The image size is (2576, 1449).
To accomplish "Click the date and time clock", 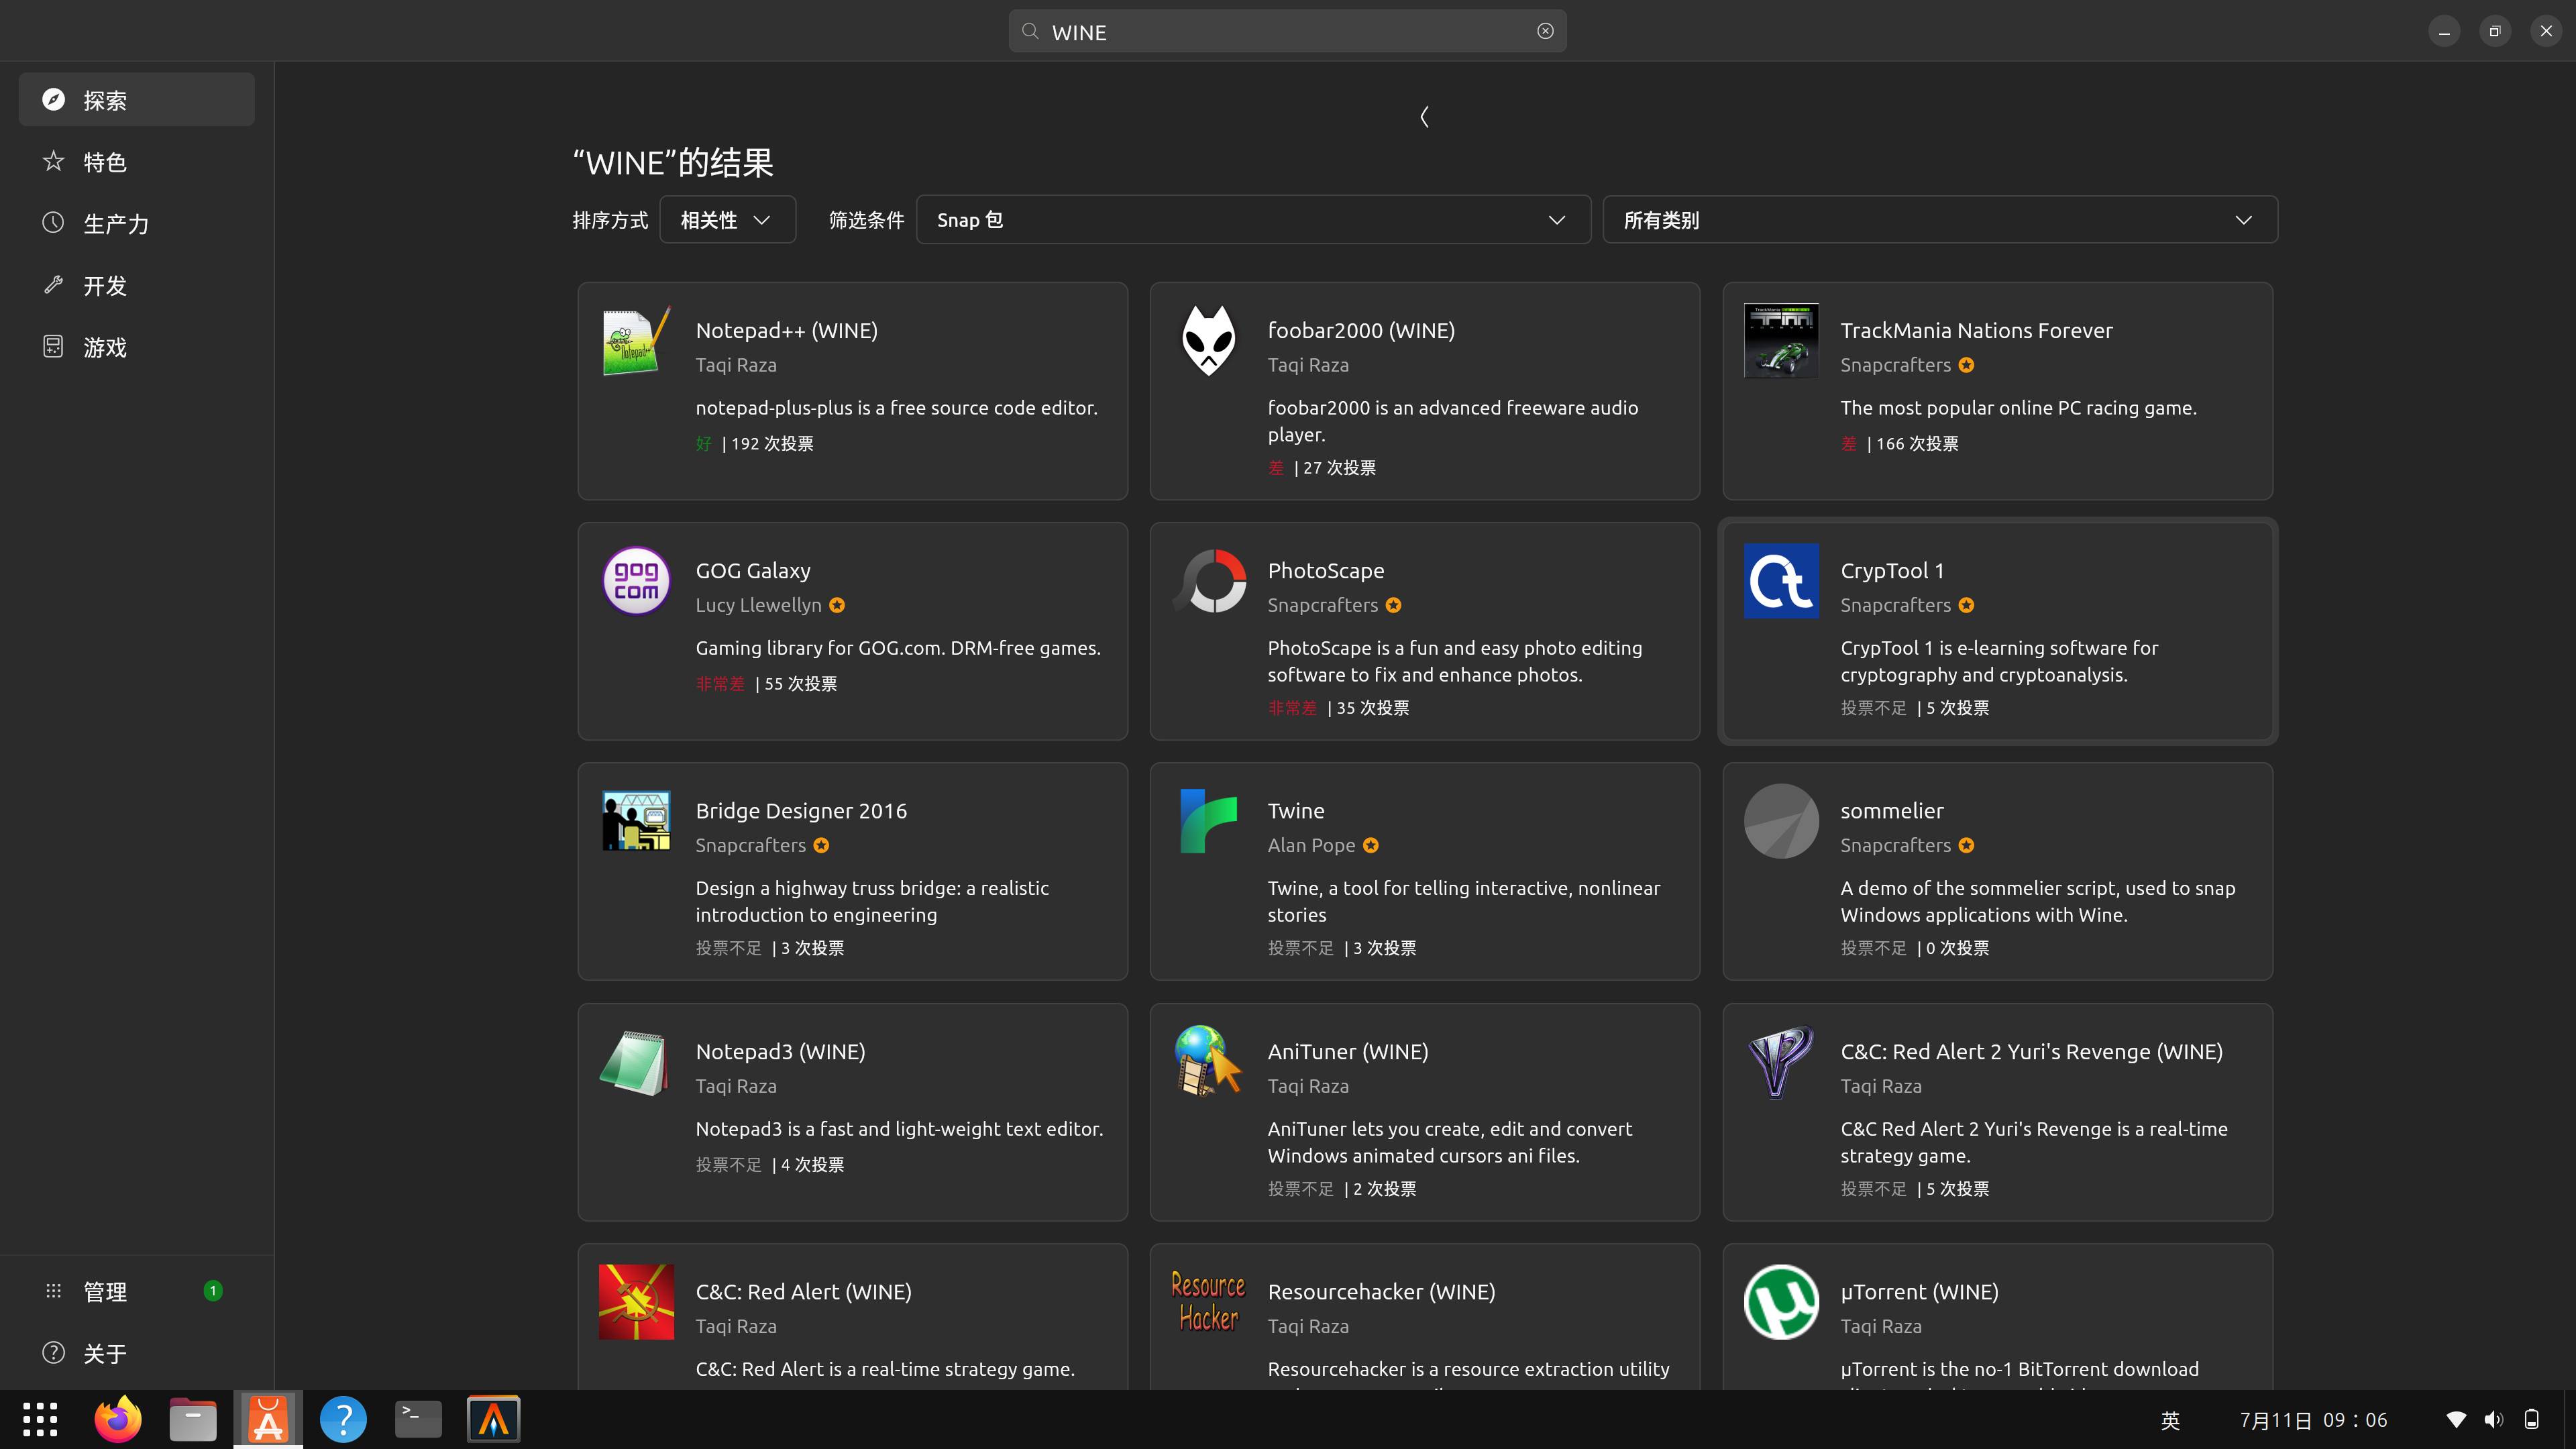I will 2313,1420.
